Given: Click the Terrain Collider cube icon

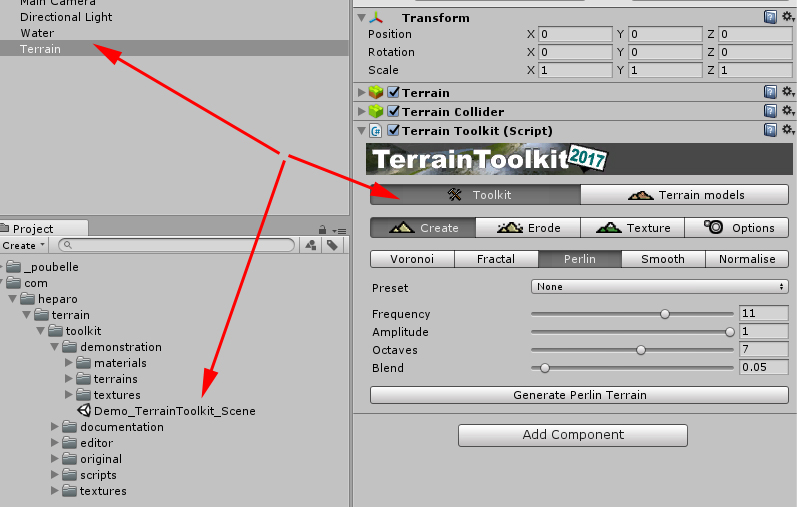Looking at the screenshot, I should coord(376,111).
